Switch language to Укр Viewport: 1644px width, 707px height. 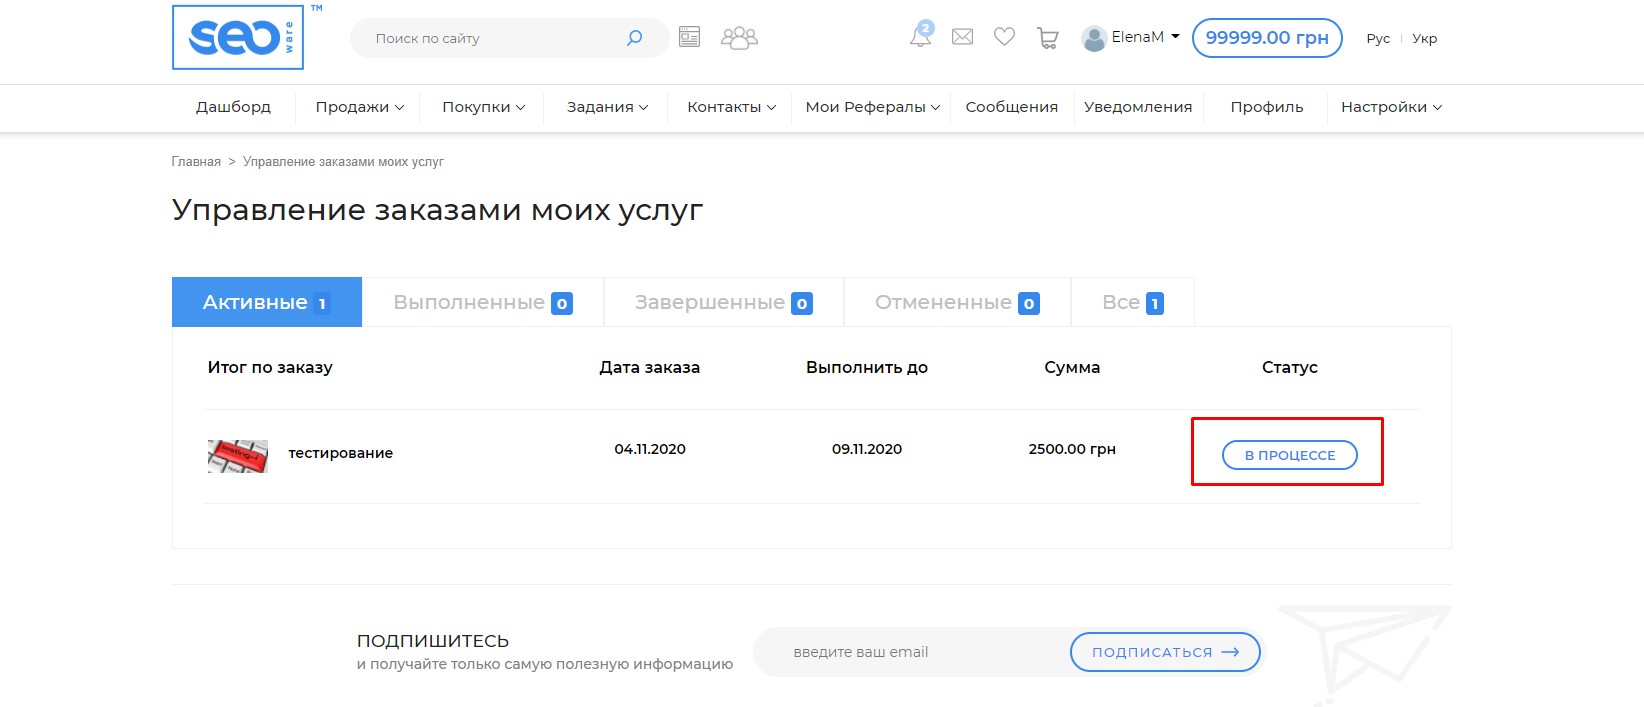(x=1424, y=39)
